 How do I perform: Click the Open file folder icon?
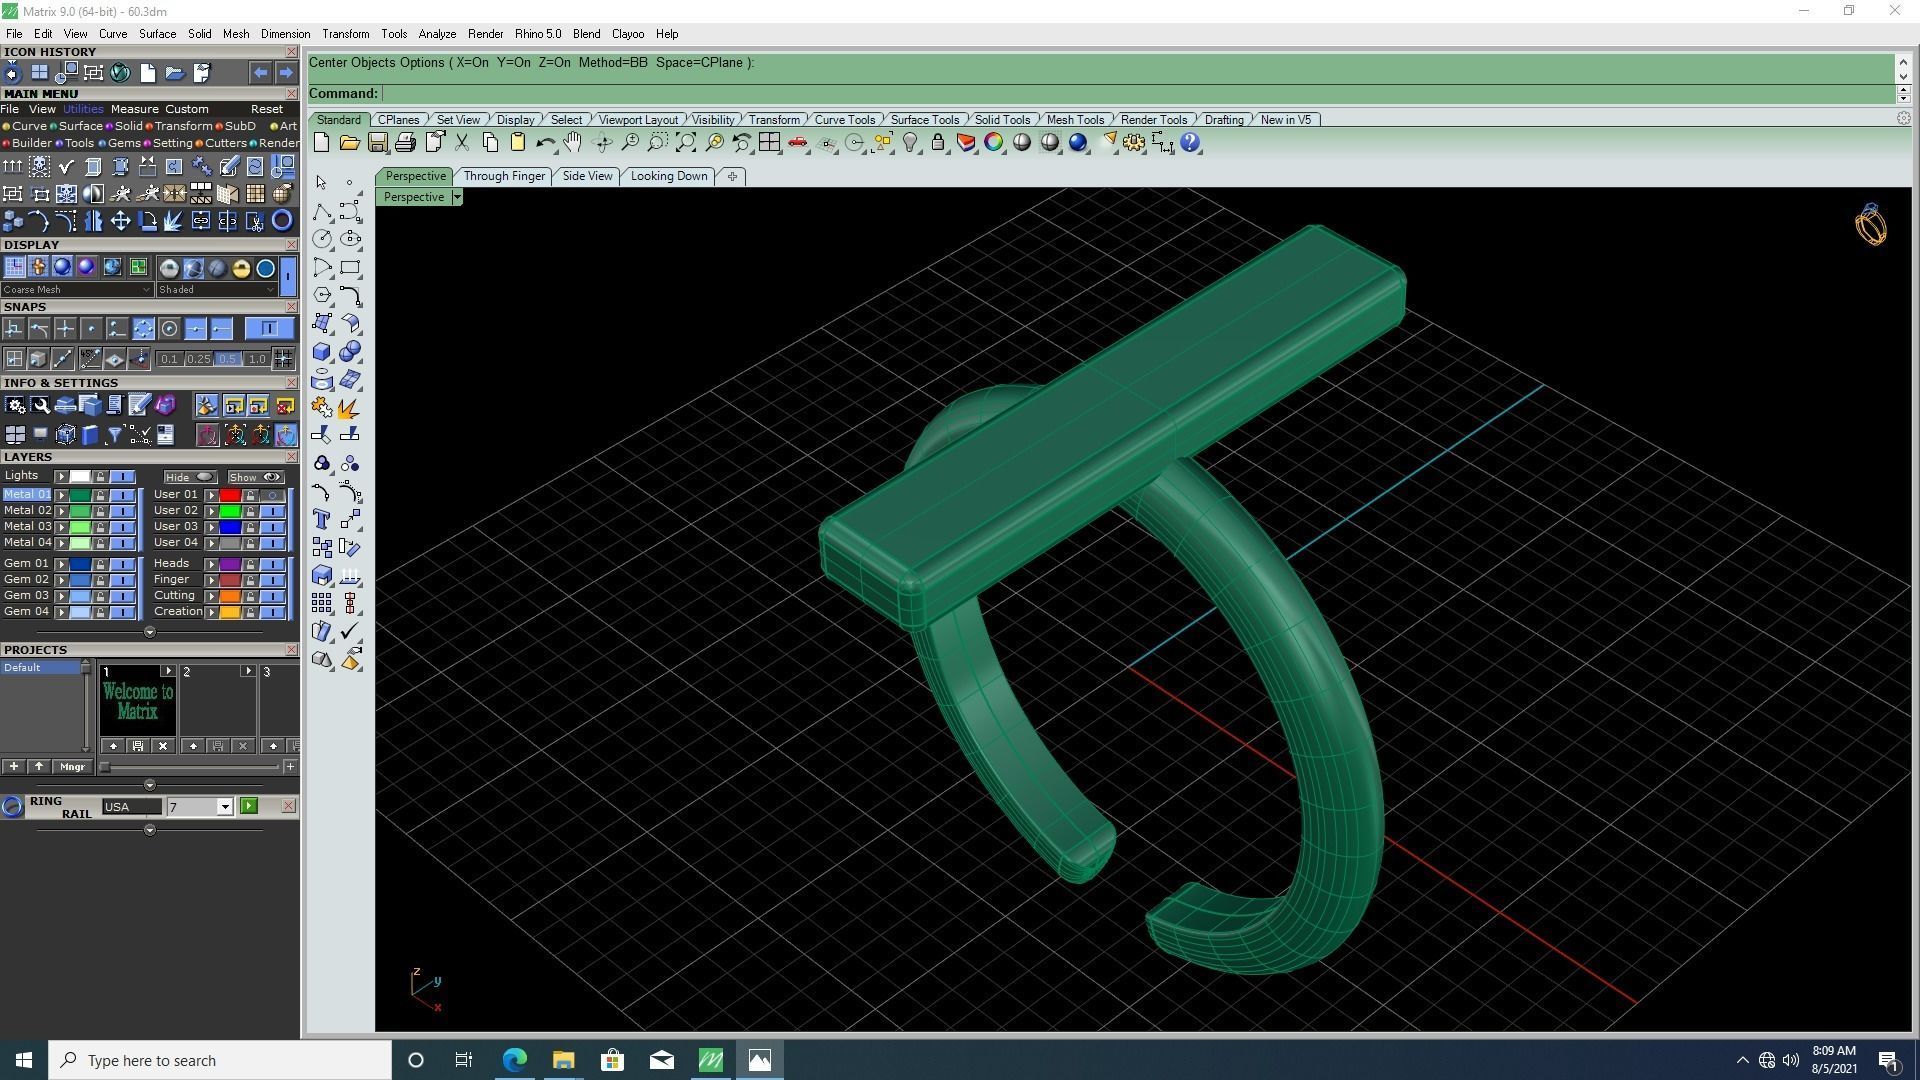coord(349,143)
